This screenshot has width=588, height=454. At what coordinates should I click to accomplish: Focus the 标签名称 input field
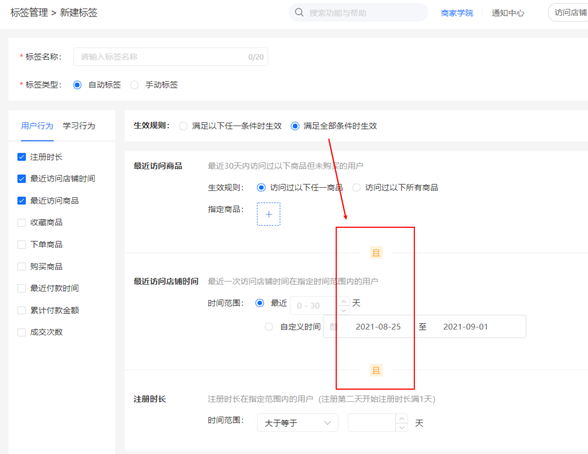171,57
